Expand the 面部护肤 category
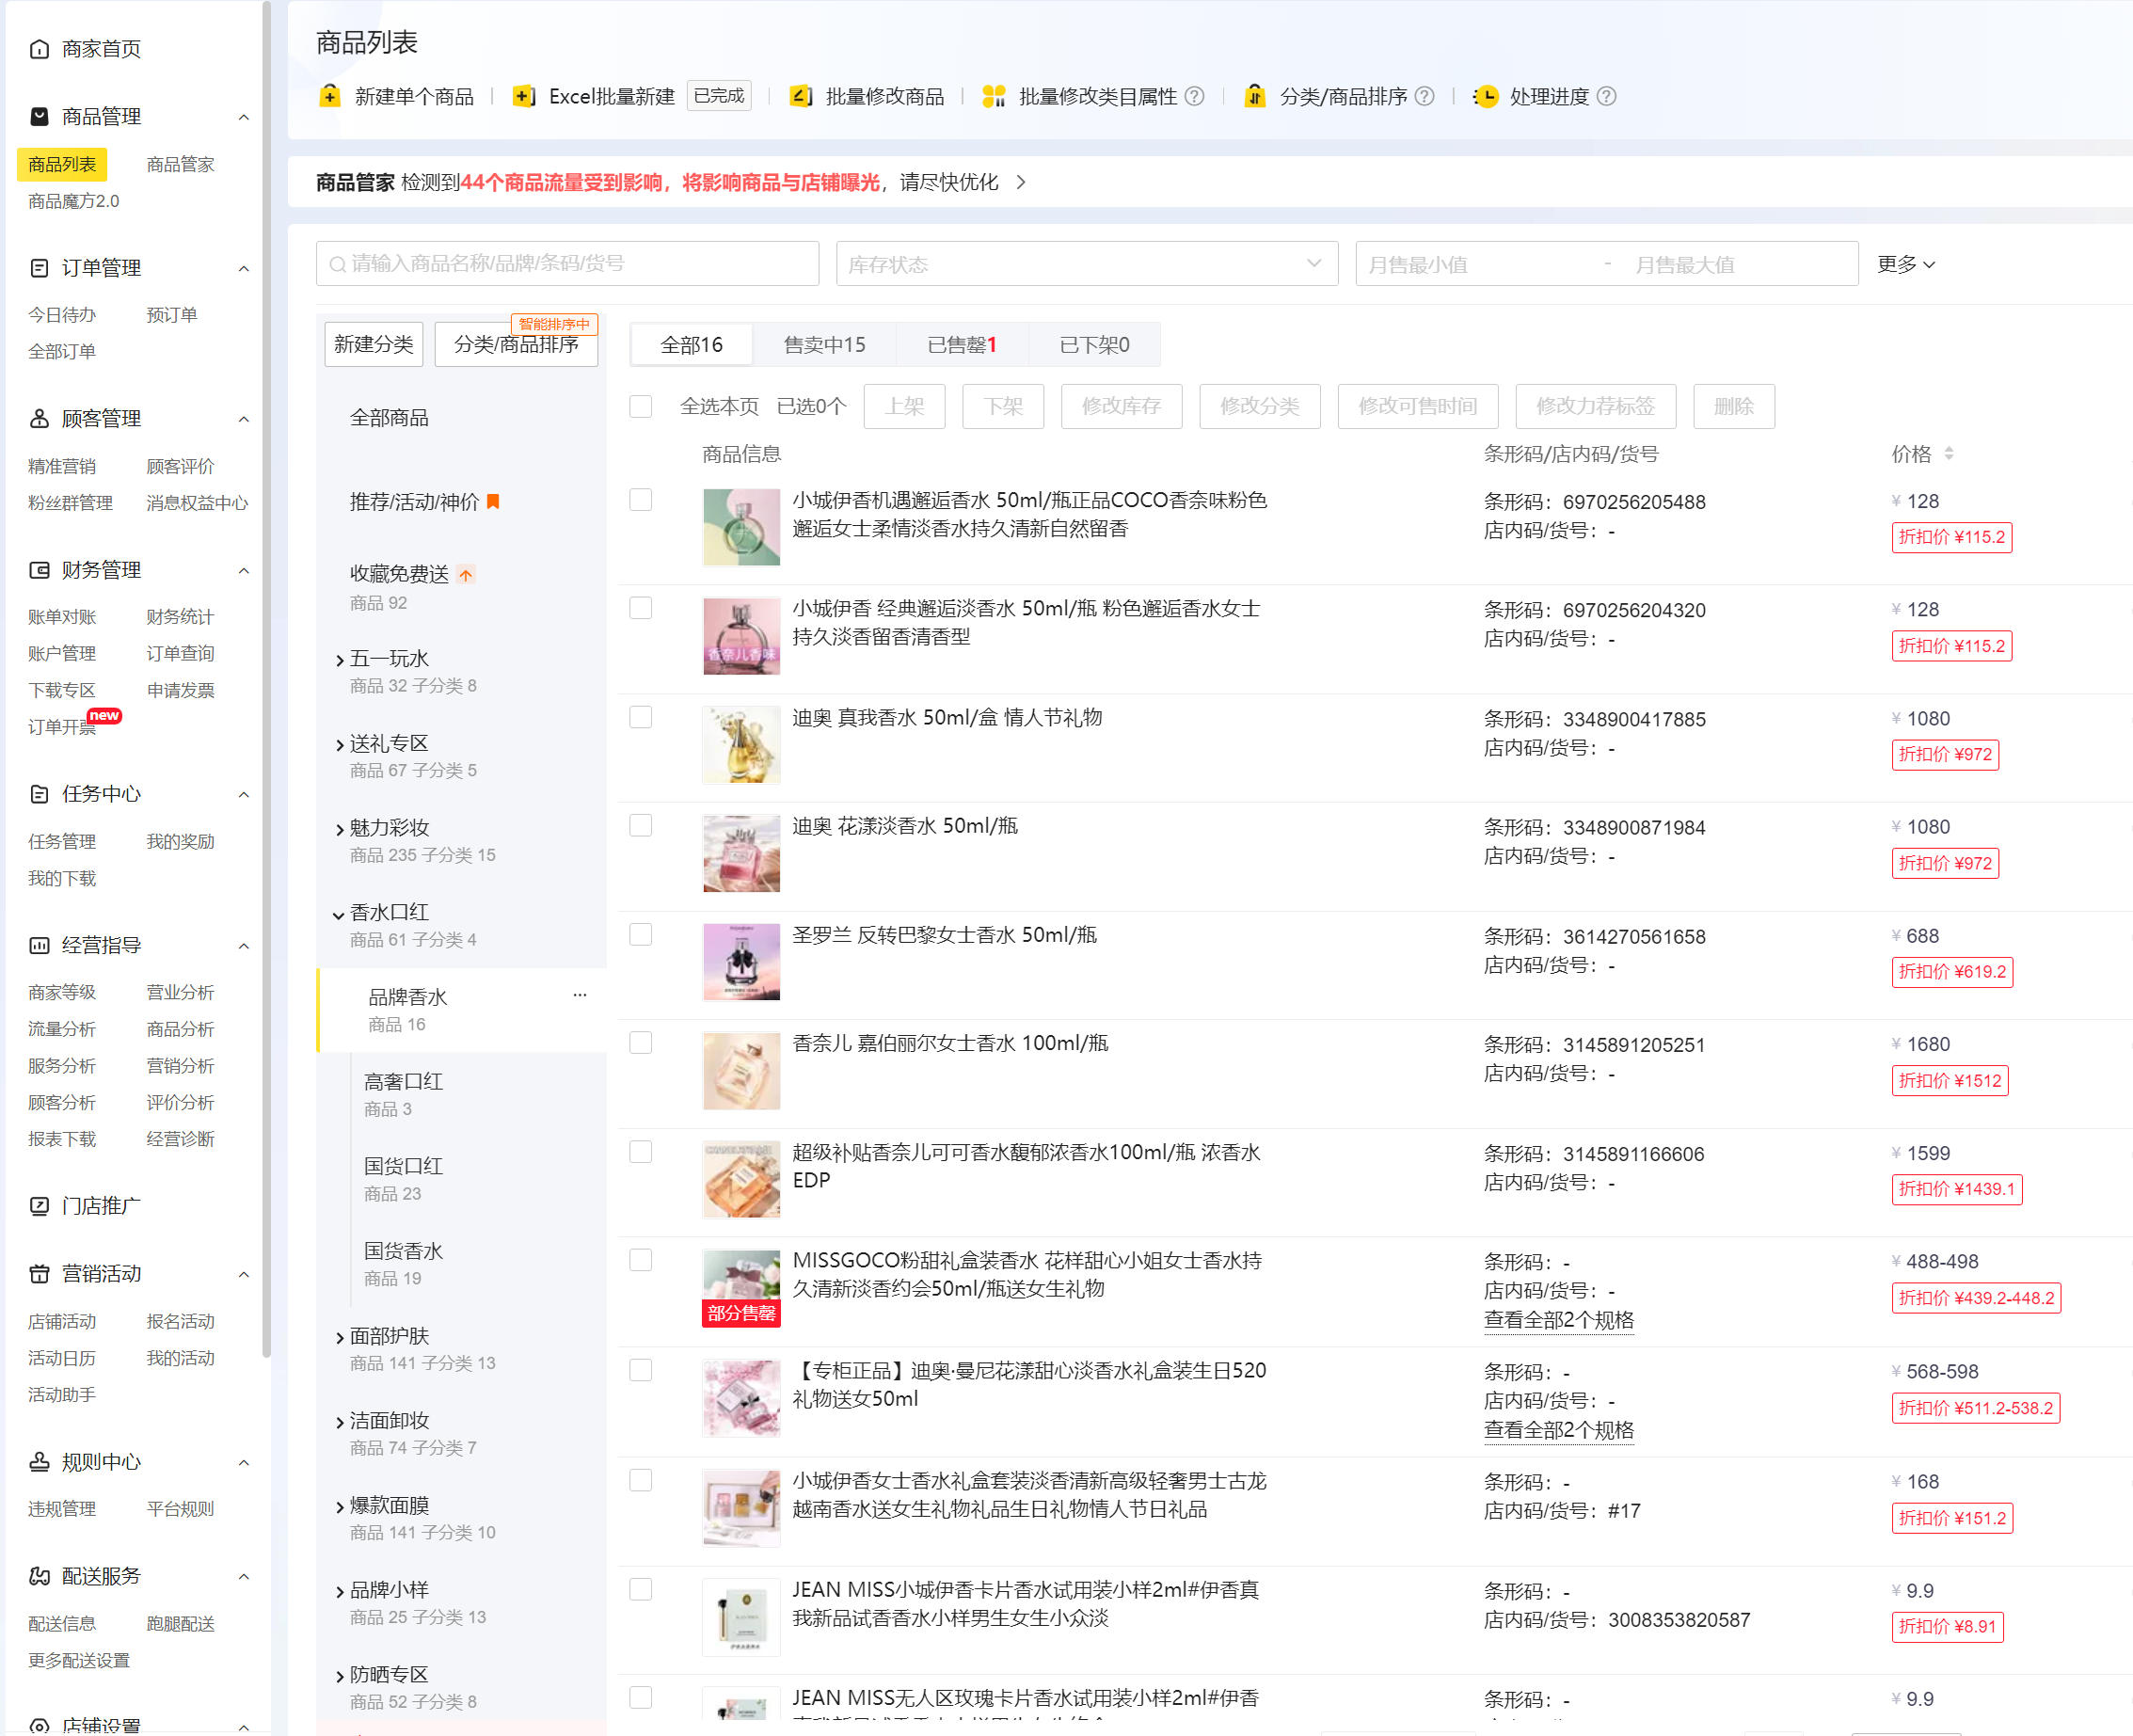The width and height of the screenshot is (2133, 1736). pos(340,1337)
